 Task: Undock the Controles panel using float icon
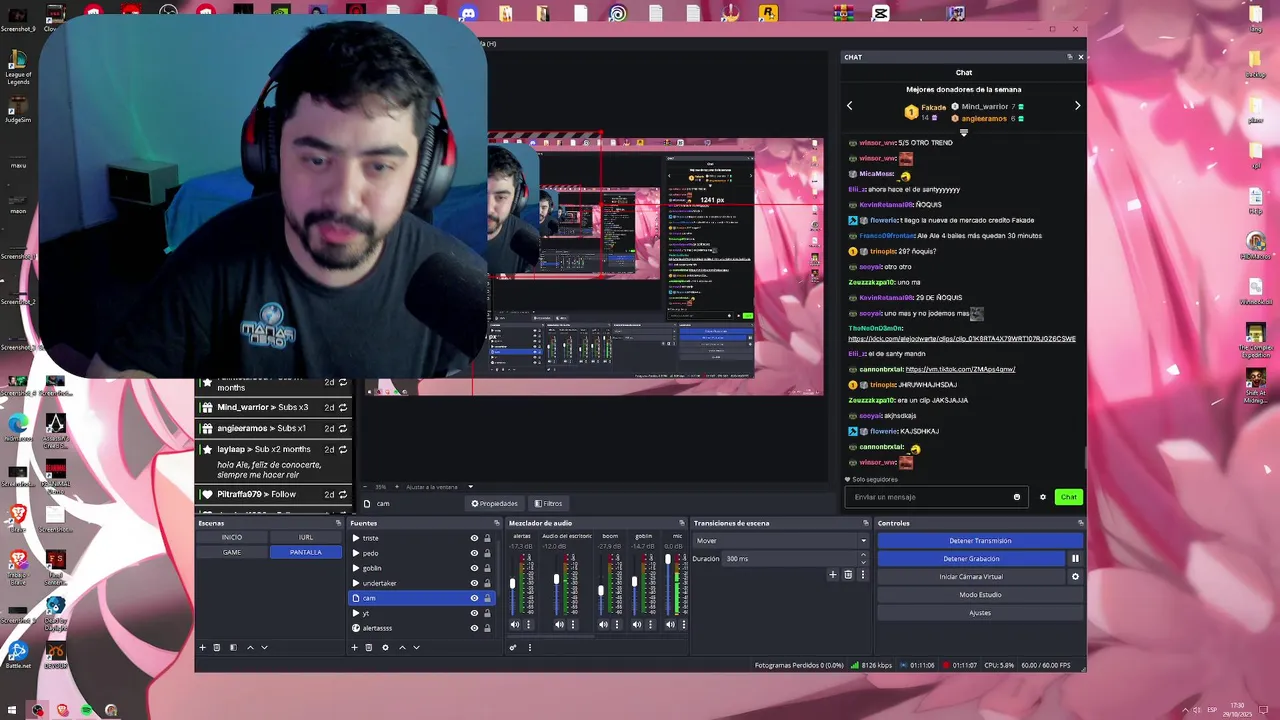[x=1079, y=523]
